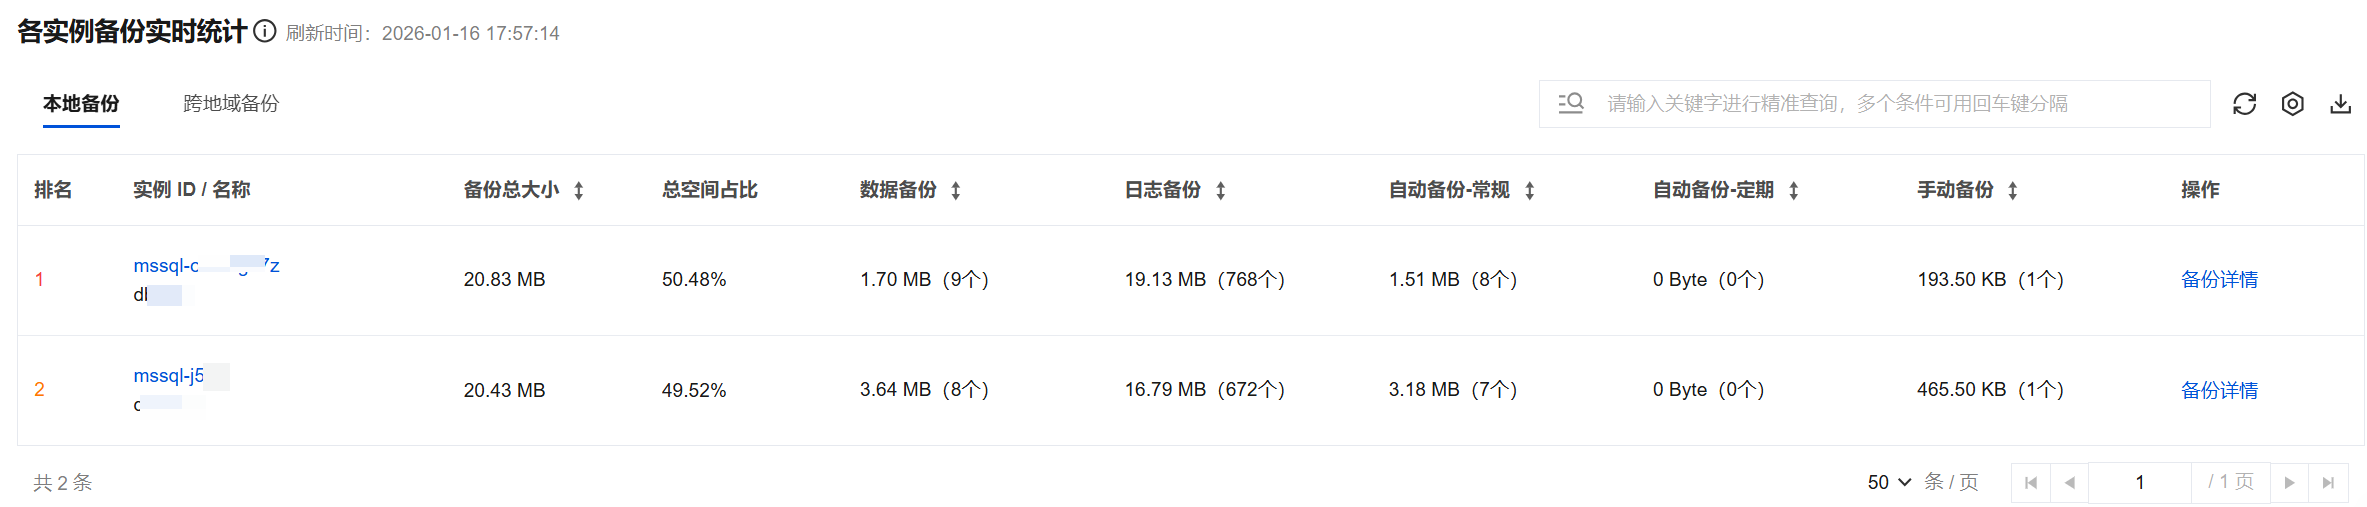Click the info icon beside 各实例备份实时统计

coord(265,32)
